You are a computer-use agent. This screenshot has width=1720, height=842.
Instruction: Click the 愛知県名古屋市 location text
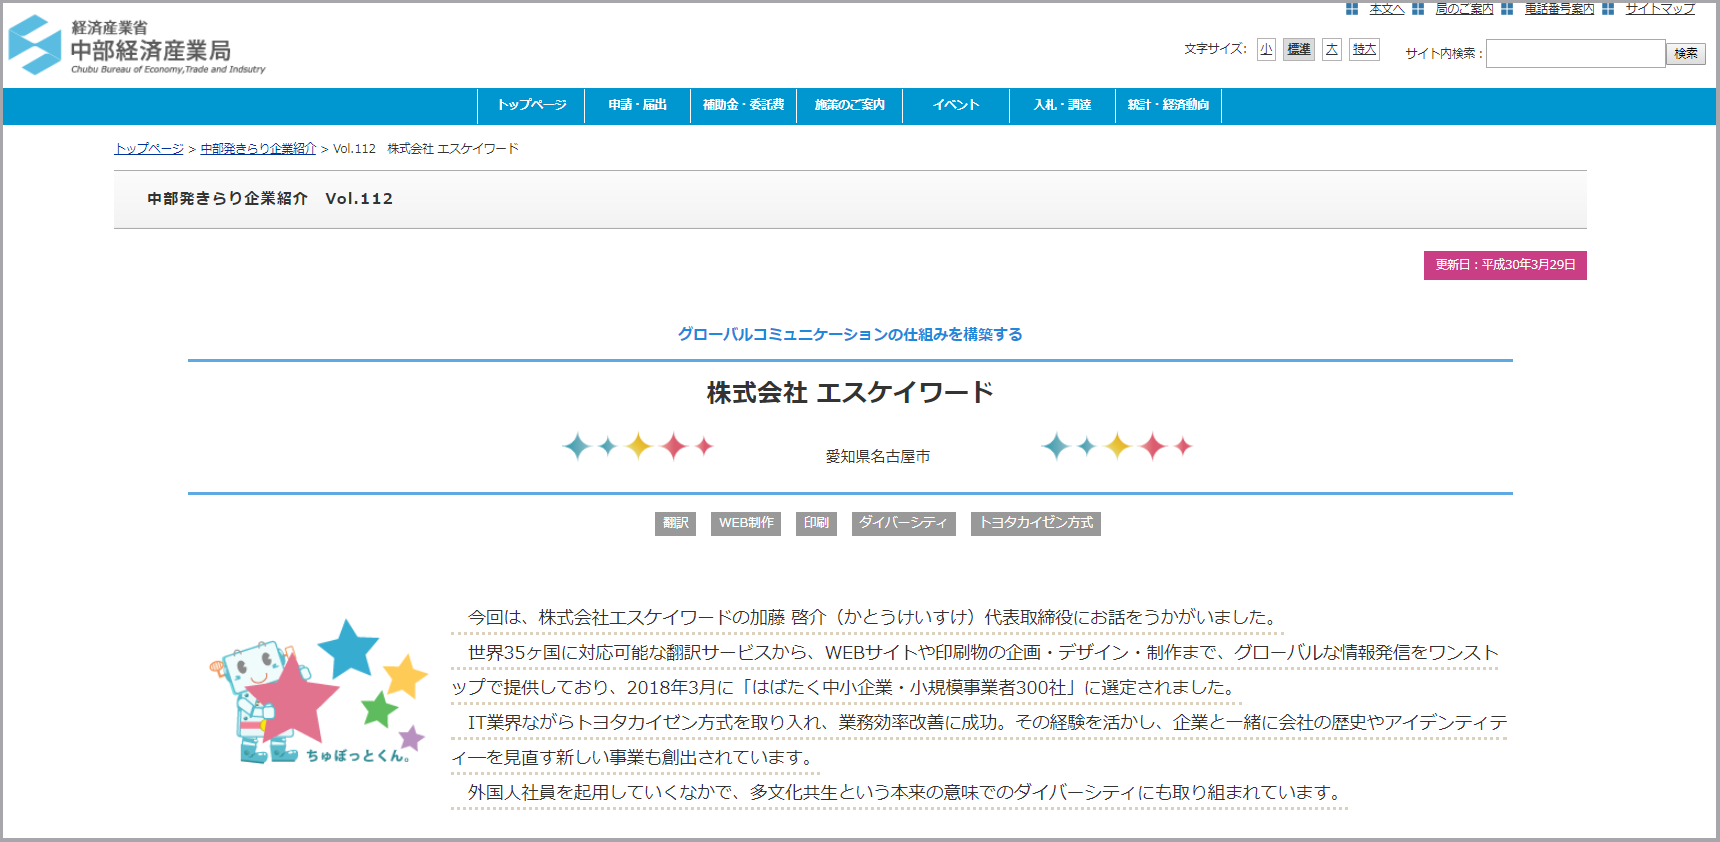coord(878,457)
